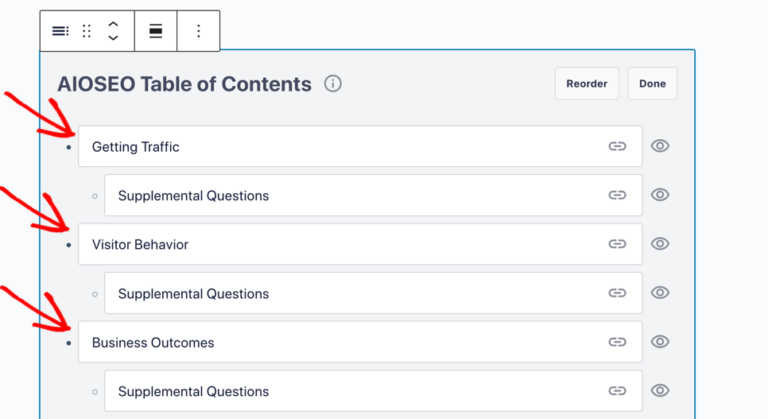Move the block up with the up arrow
Image resolution: width=768 pixels, height=419 pixels.
[x=113, y=24]
